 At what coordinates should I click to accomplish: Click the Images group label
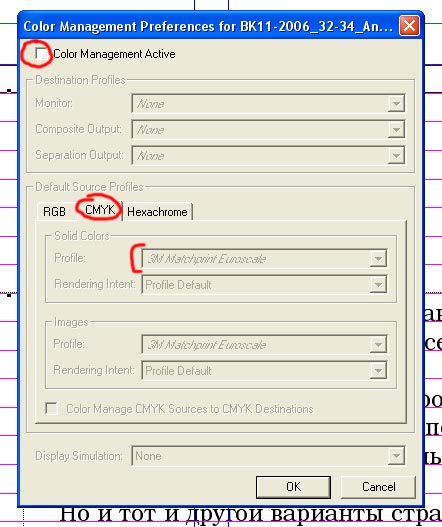click(x=71, y=322)
